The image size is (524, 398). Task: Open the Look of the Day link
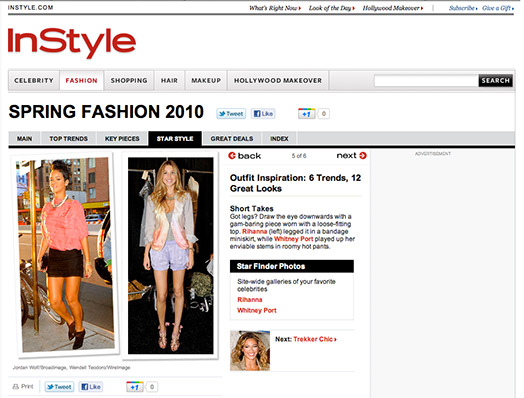tap(332, 8)
